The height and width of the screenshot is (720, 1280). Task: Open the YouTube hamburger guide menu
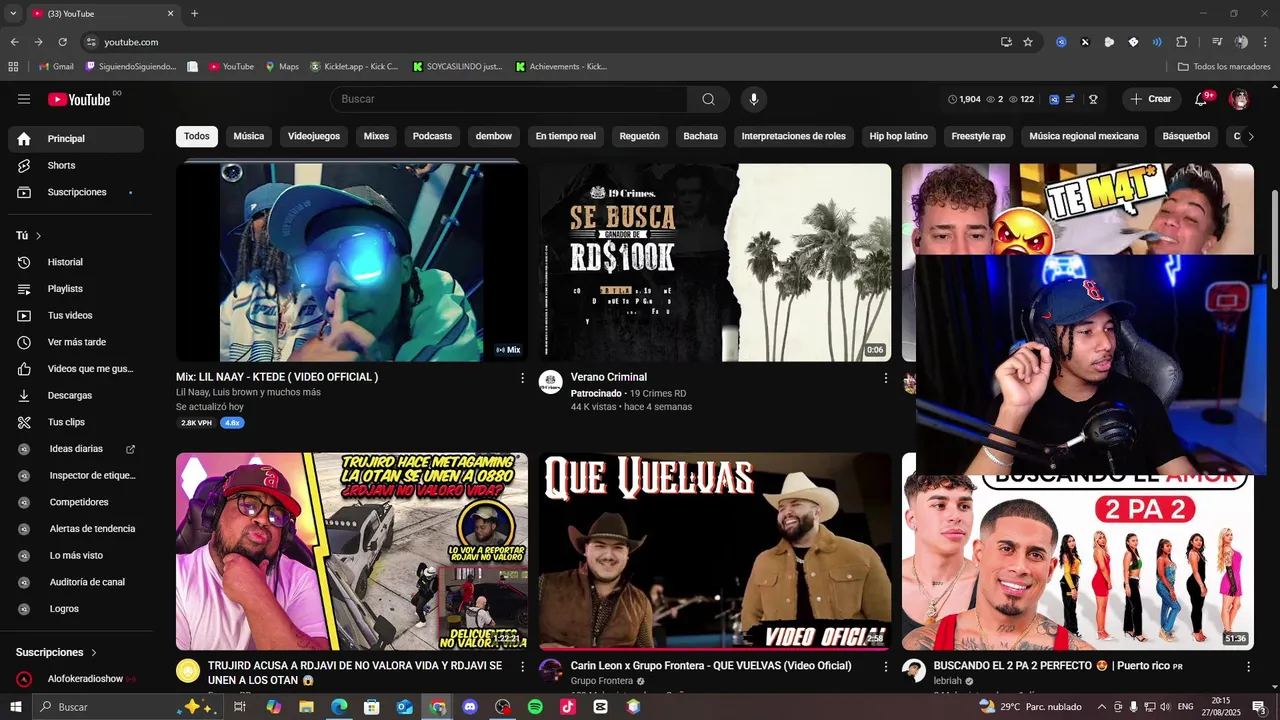pos(24,99)
